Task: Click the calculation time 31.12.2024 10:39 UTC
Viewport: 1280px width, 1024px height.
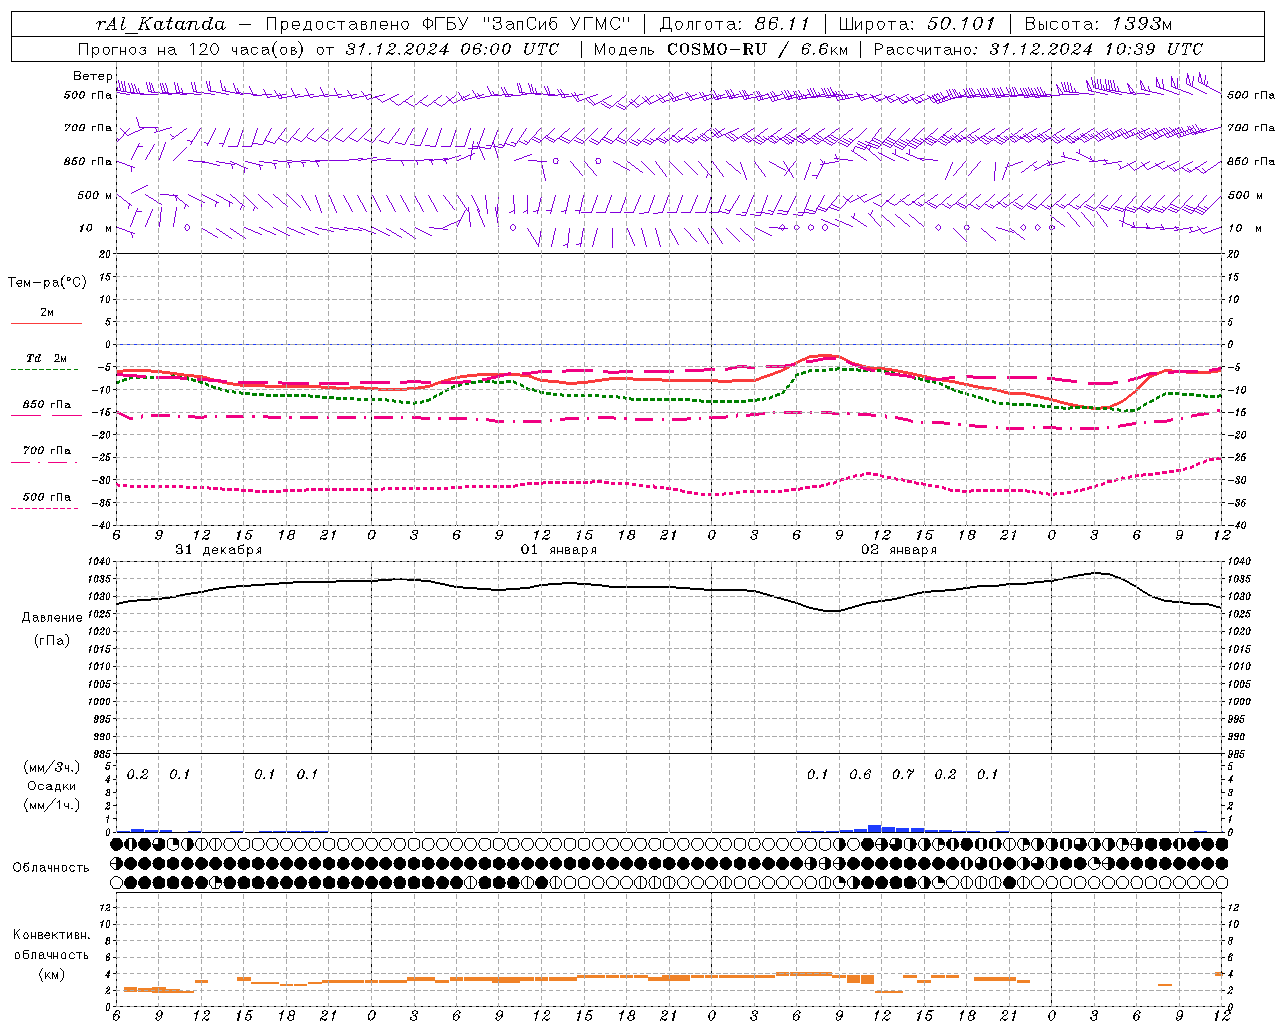Action: point(1096,49)
